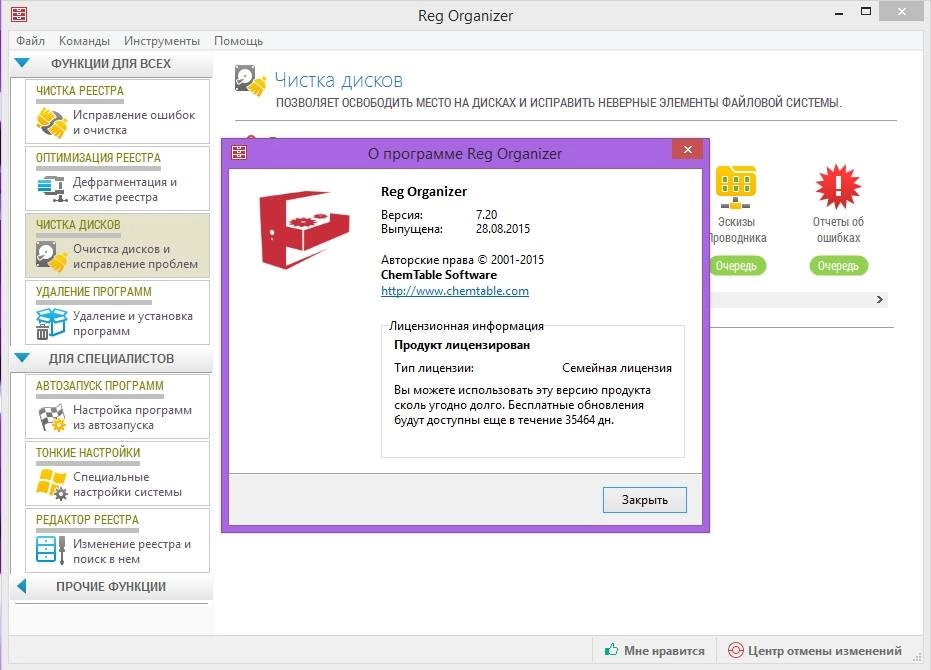The image size is (931, 670).
Task: Click the horizontal scrollbar right arrow
Action: [x=880, y=299]
